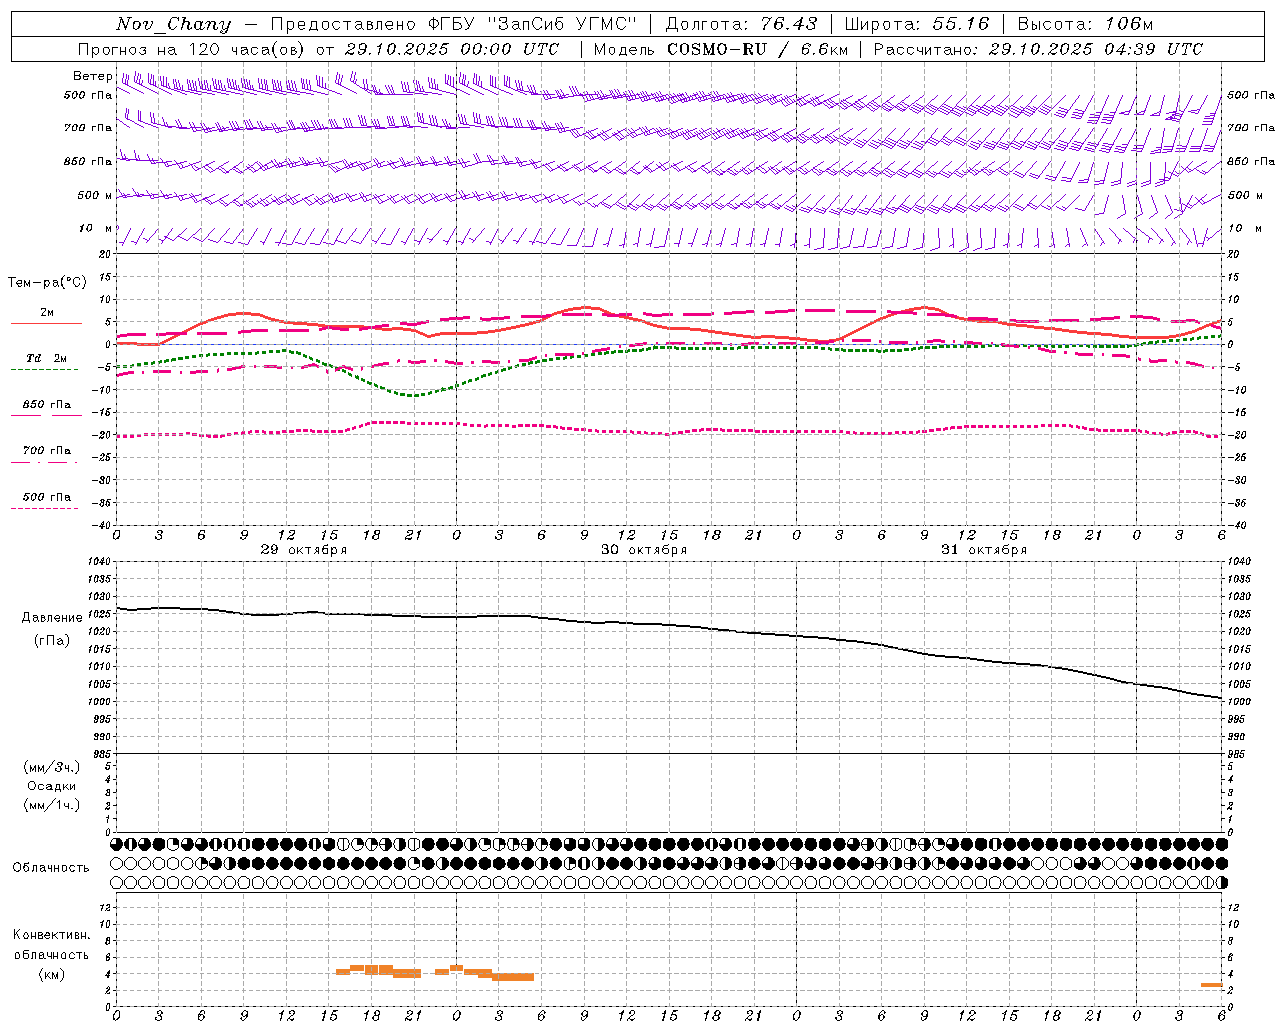Click the date label "30 октября"
The height and width of the screenshot is (1024, 1280).
coord(644,549)
